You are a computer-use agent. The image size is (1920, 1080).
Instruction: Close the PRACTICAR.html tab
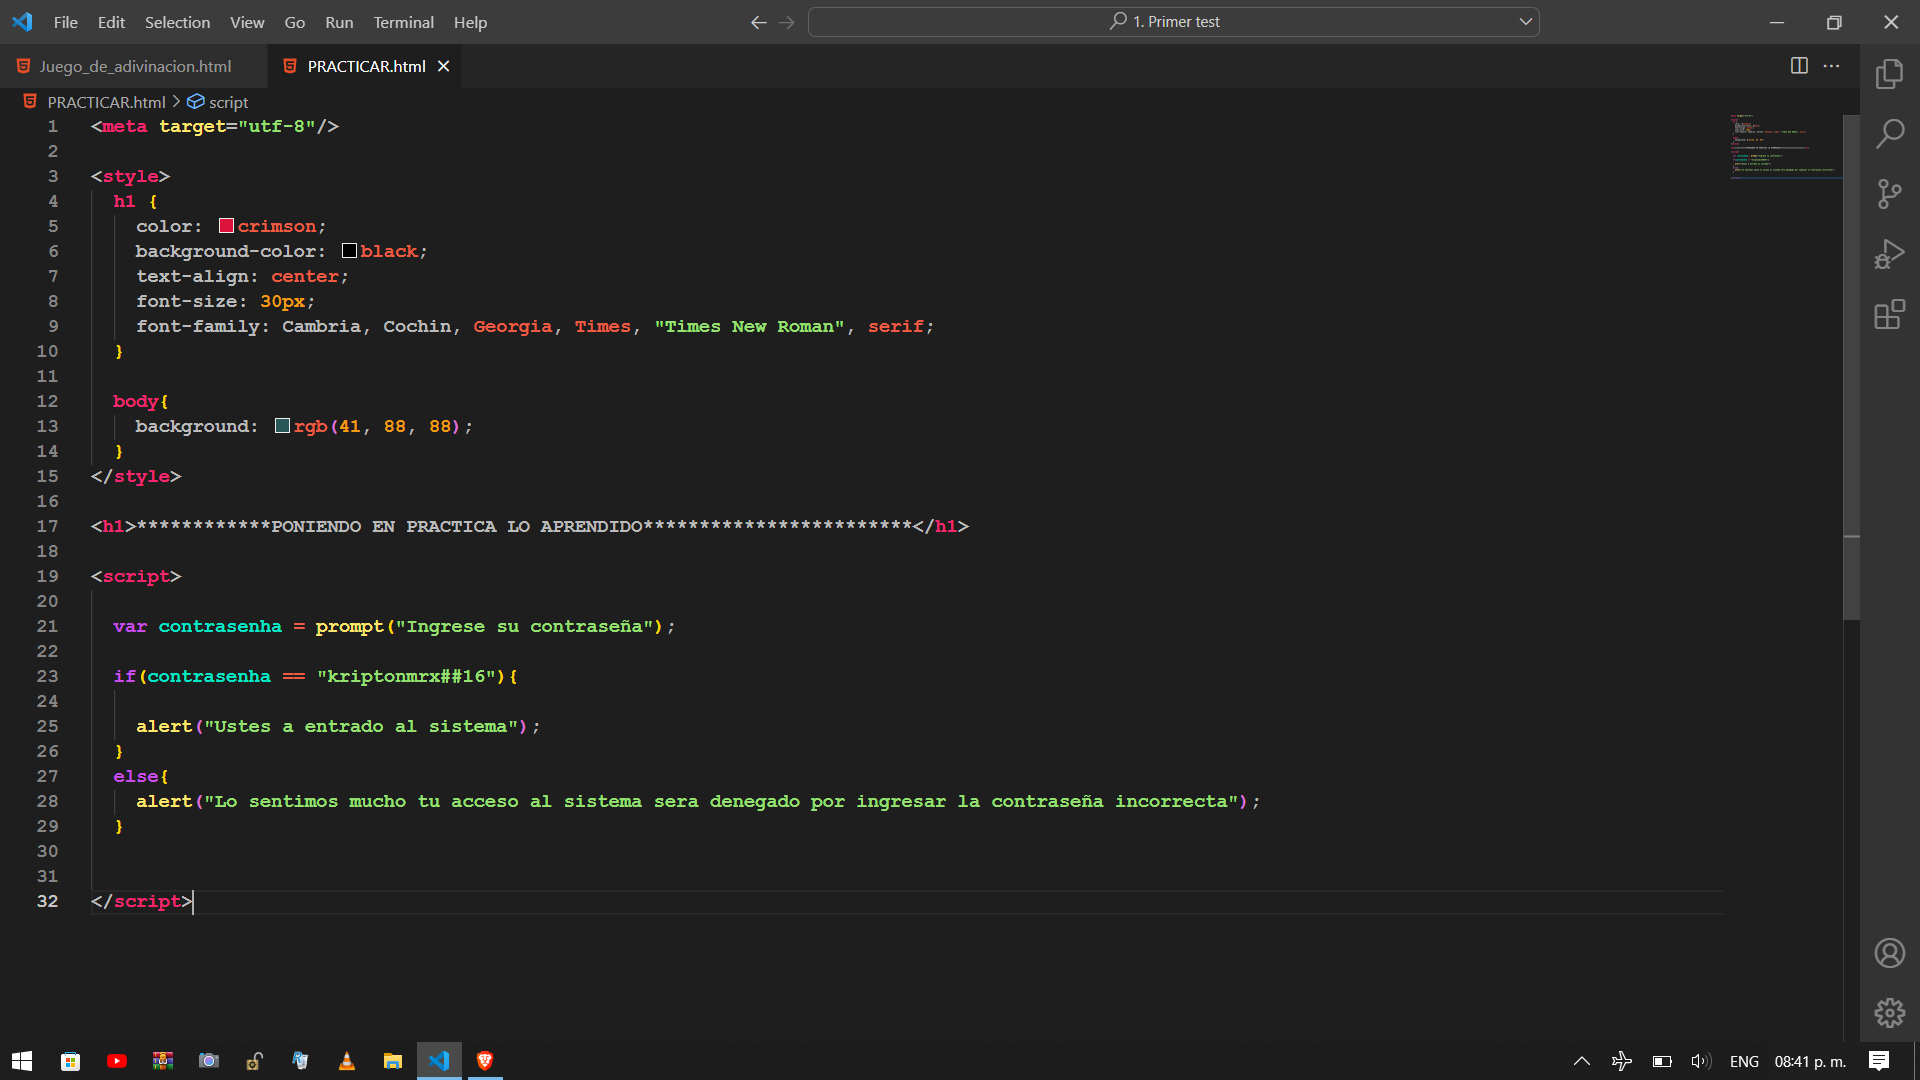pyautogui.click(x=444, y=66)
